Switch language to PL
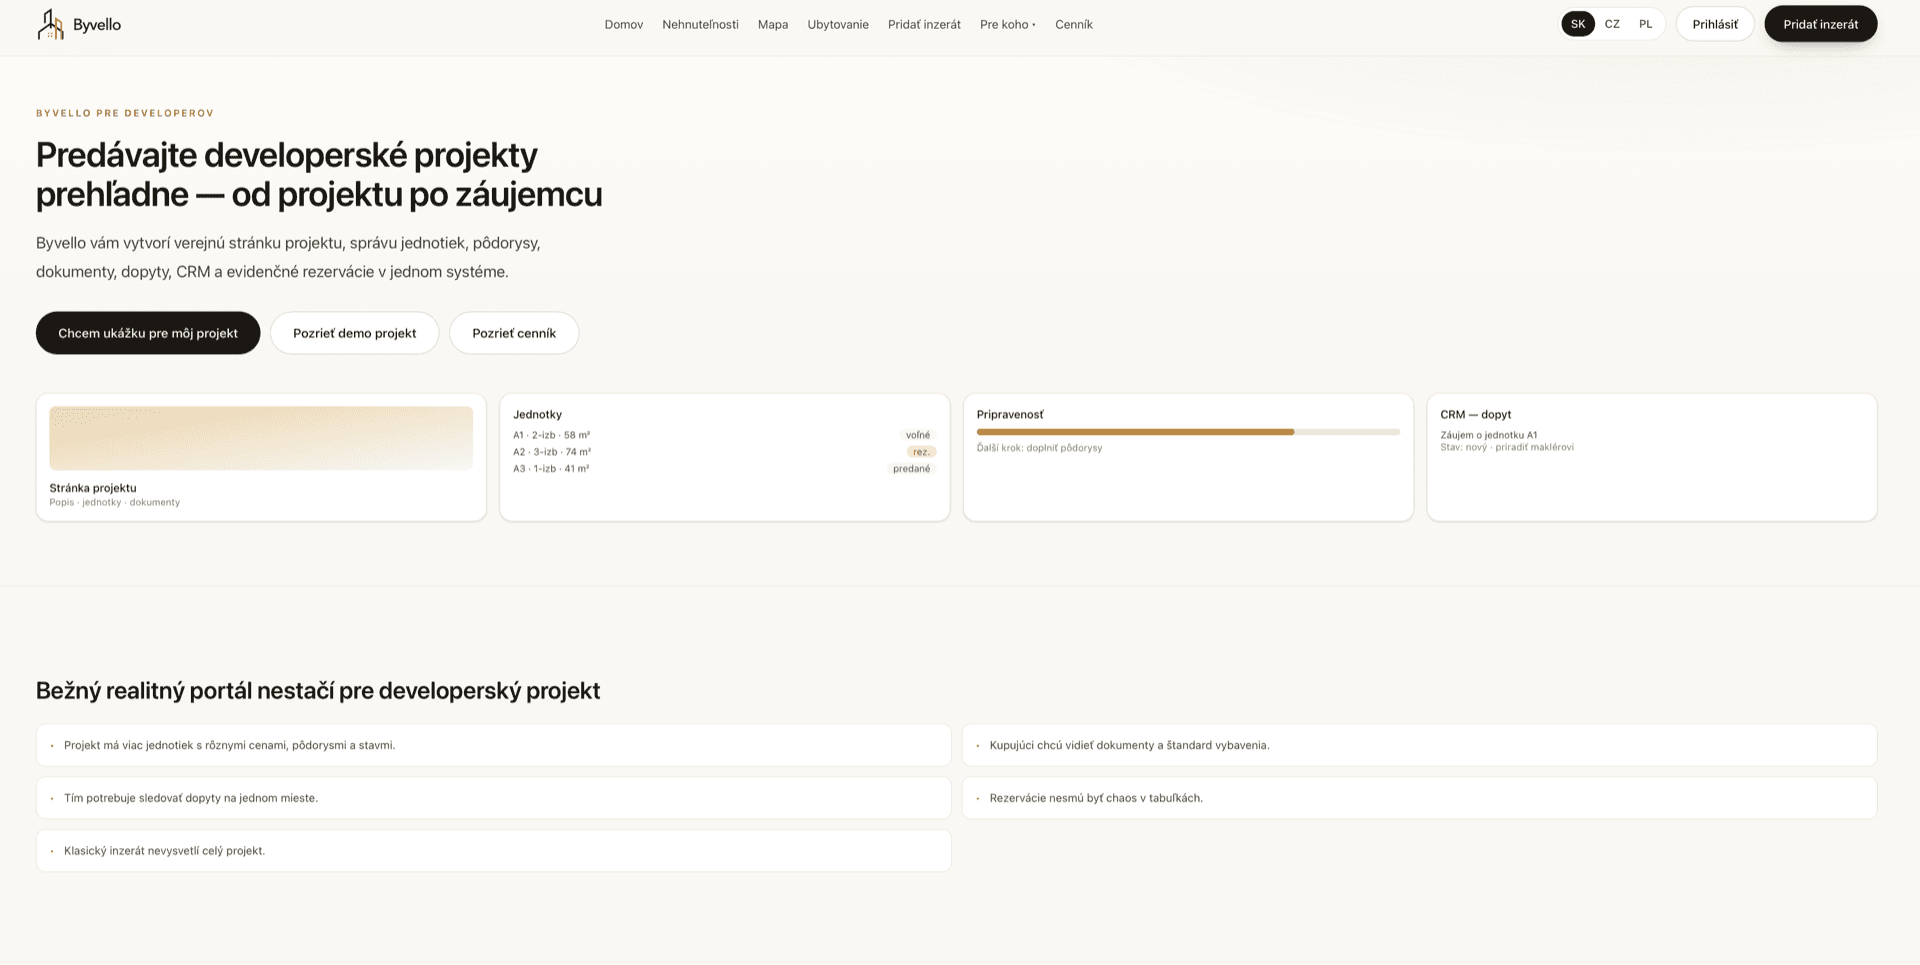Screen dimensions: 1920x965 (x=1646, y=24)
